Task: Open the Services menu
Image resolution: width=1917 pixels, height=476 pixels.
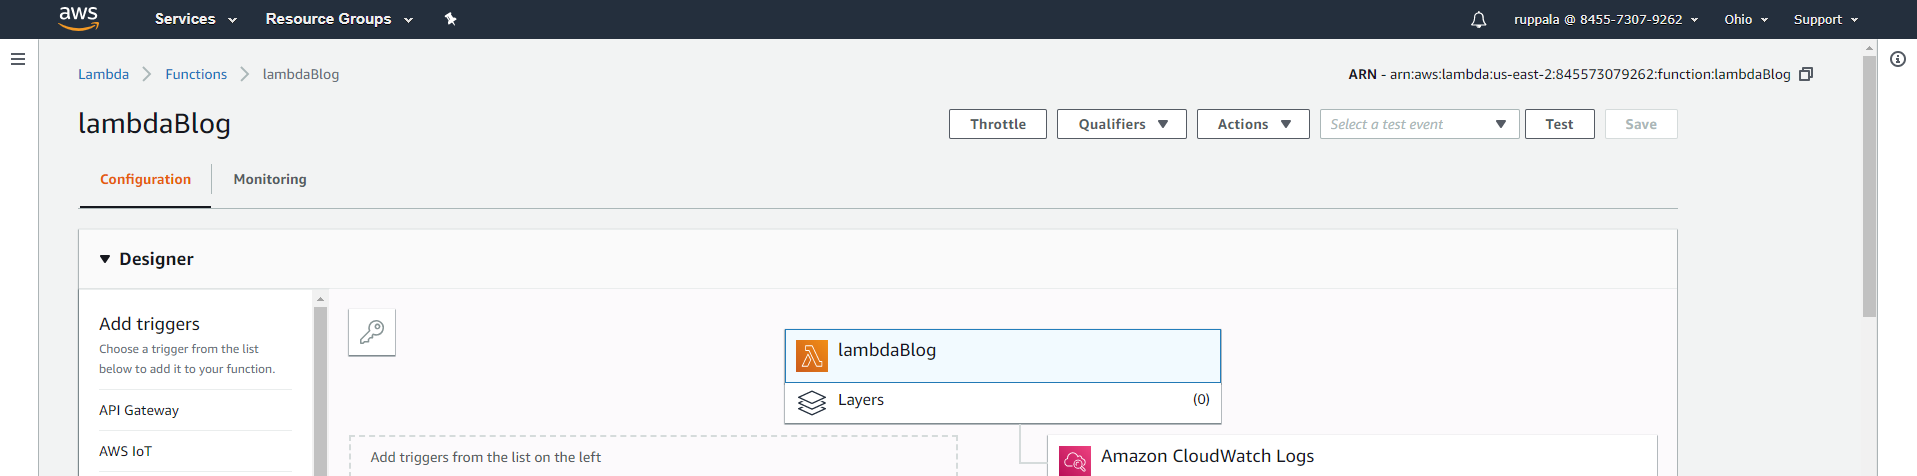Action: [x=195, y=19]
